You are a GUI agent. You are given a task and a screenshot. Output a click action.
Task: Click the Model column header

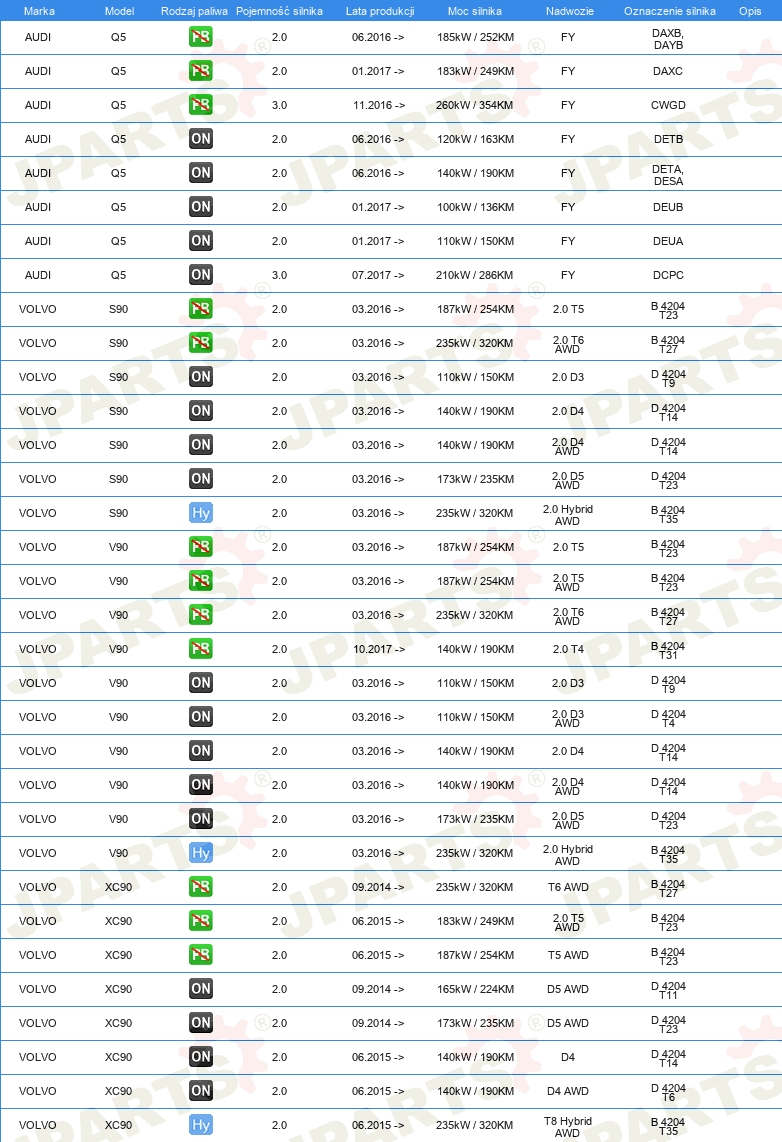click(119, 11)
